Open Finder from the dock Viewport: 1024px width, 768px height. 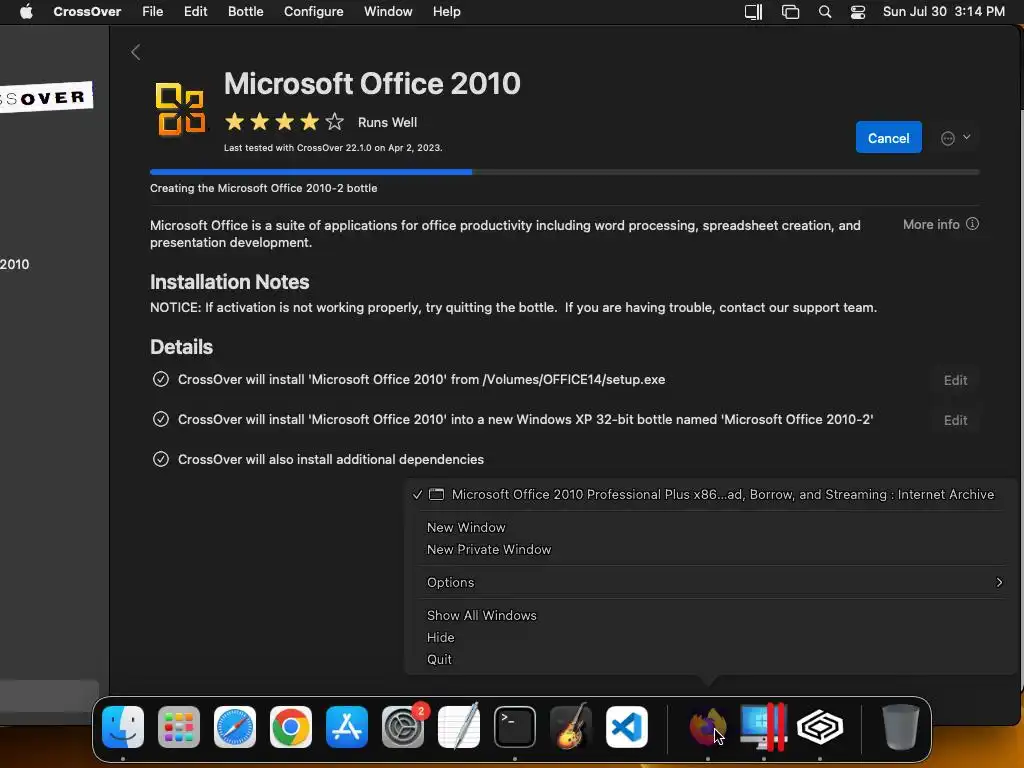123,726
